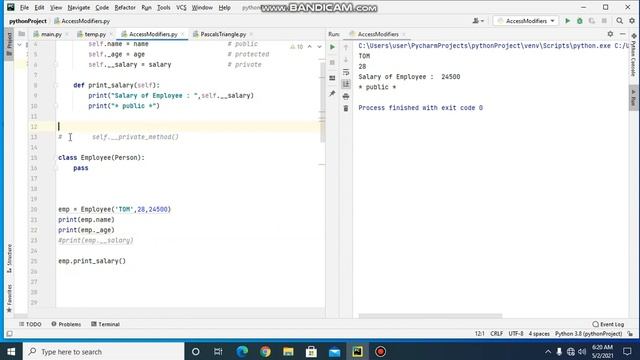
Task: Open the Refactor menu
Action: (x=125, y=7)
